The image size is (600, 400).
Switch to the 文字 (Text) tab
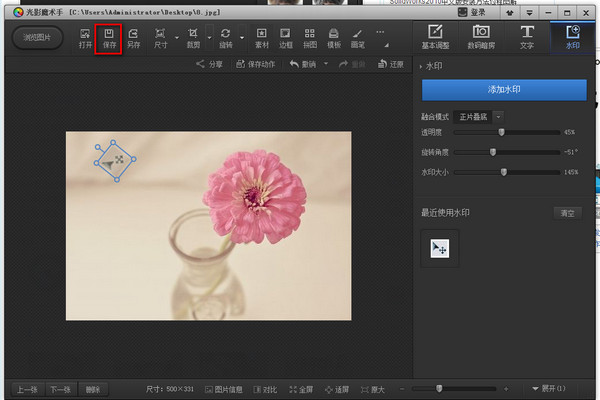click(526, 37)
